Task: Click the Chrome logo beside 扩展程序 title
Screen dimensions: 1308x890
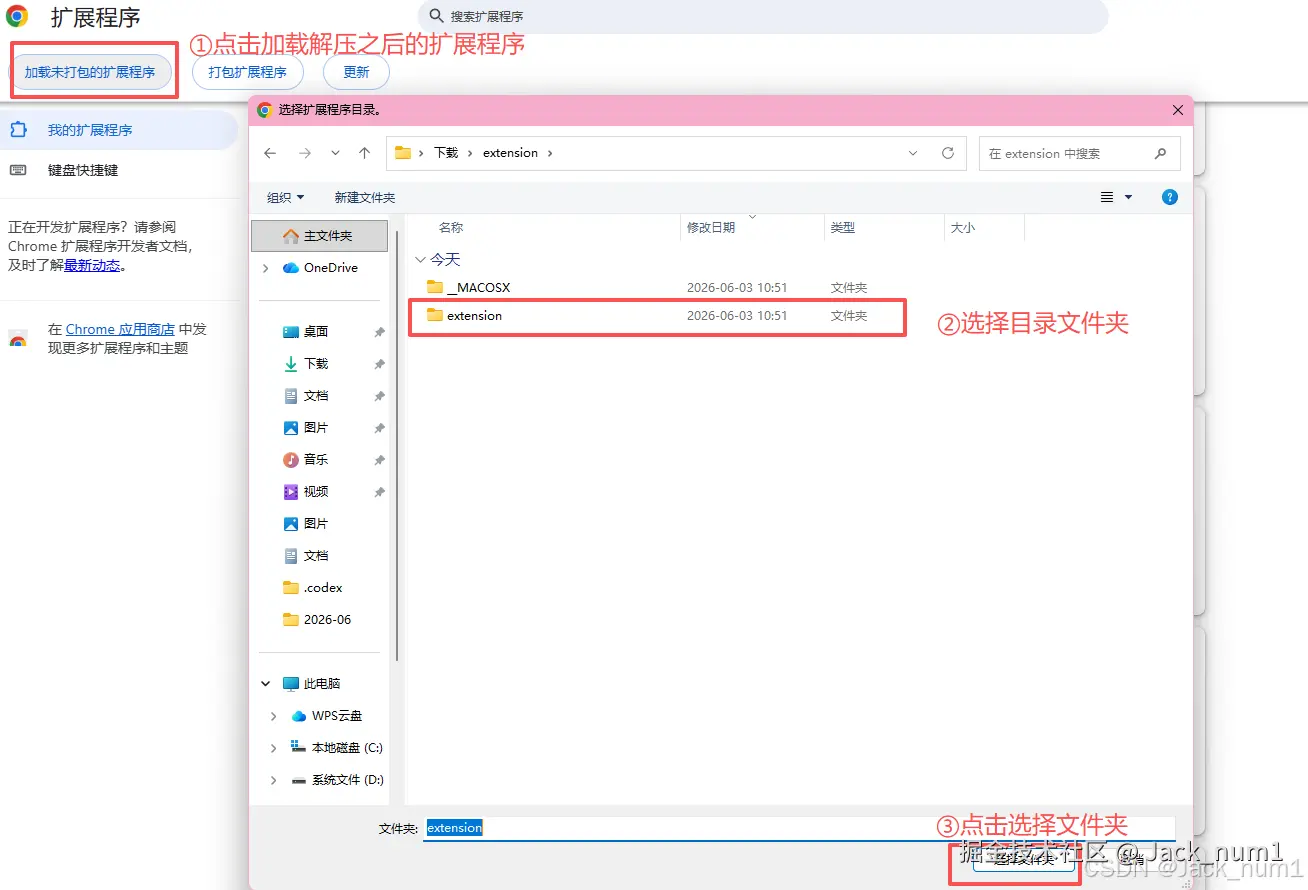Action: pyautogui.click(x=17, y=17)
